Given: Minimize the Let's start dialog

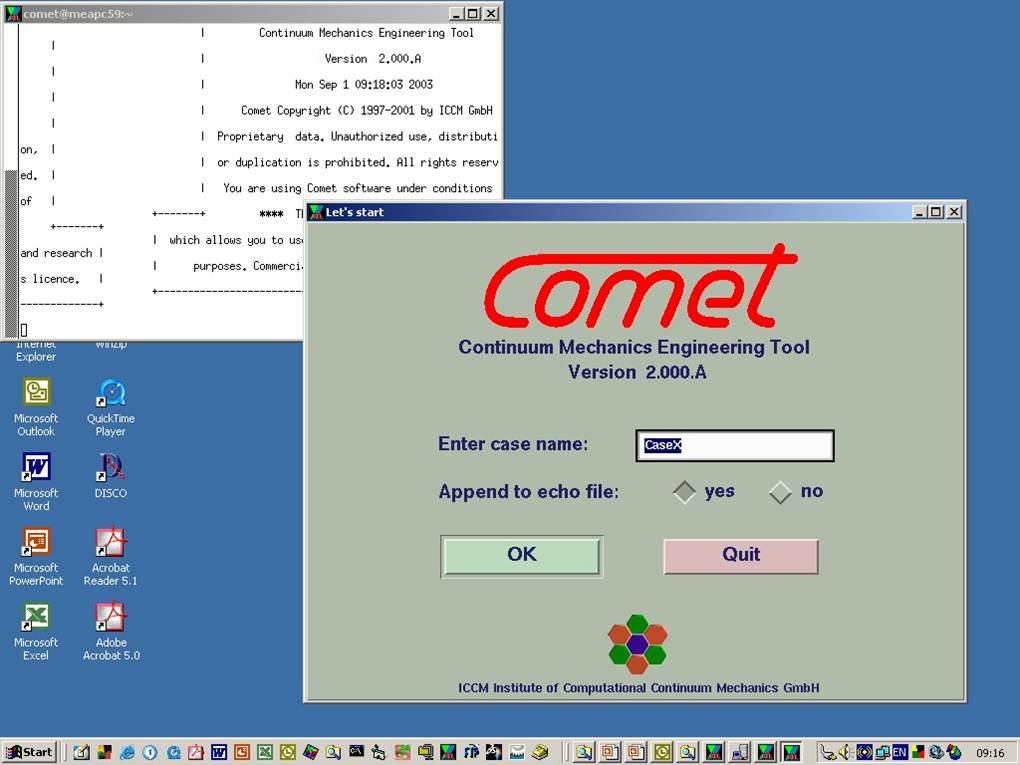Looking at the screenshot, I should pyautogui.click(x=920, y=212).
